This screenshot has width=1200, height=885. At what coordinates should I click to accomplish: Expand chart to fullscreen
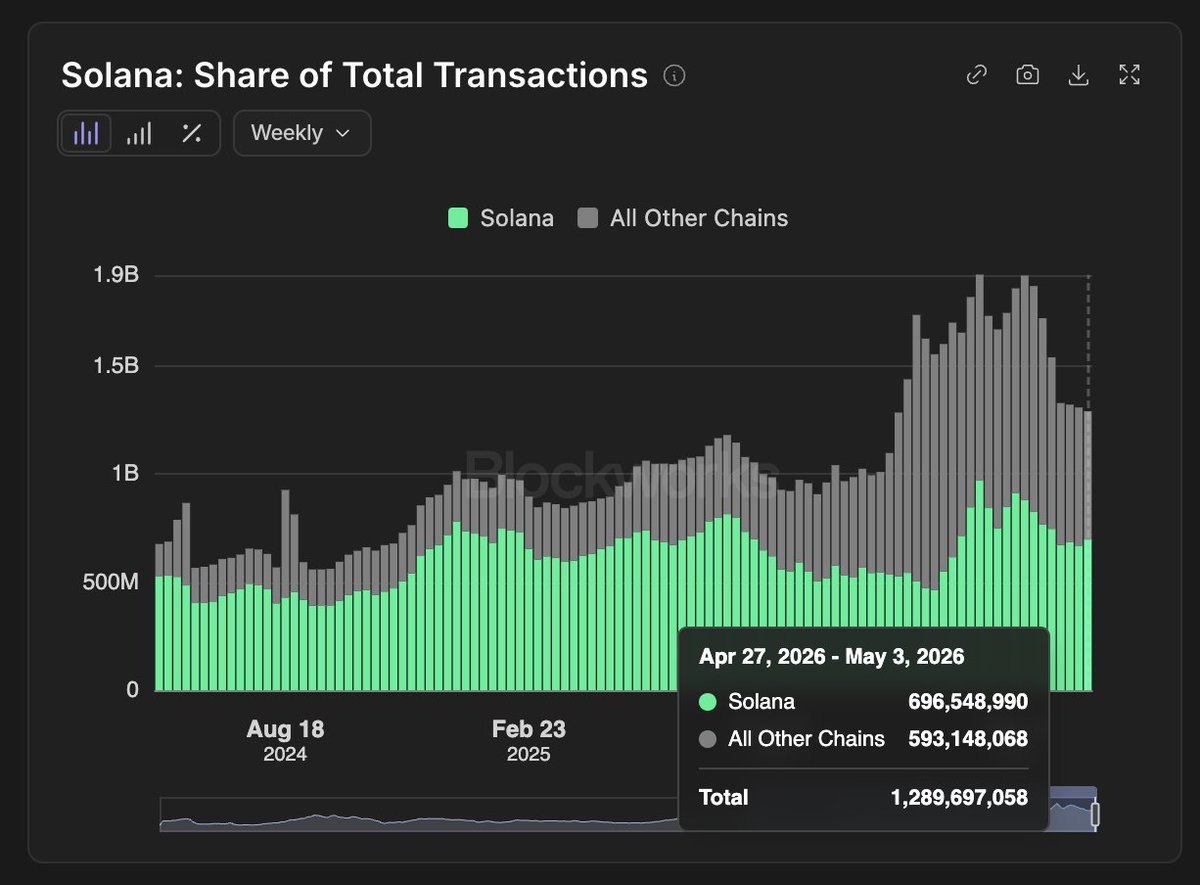coord(1129,75)
